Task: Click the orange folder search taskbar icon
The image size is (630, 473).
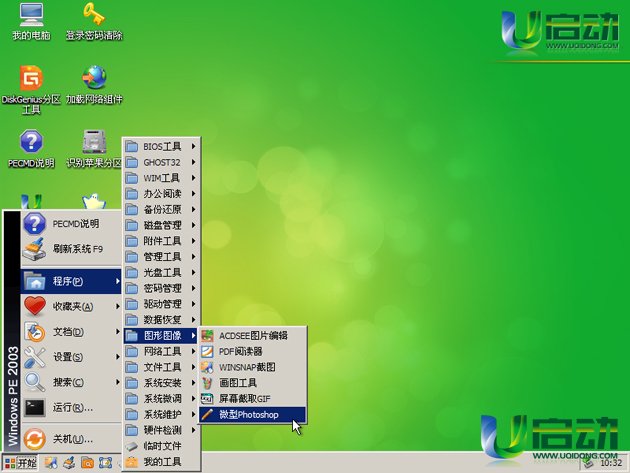Action: point(87,463)
